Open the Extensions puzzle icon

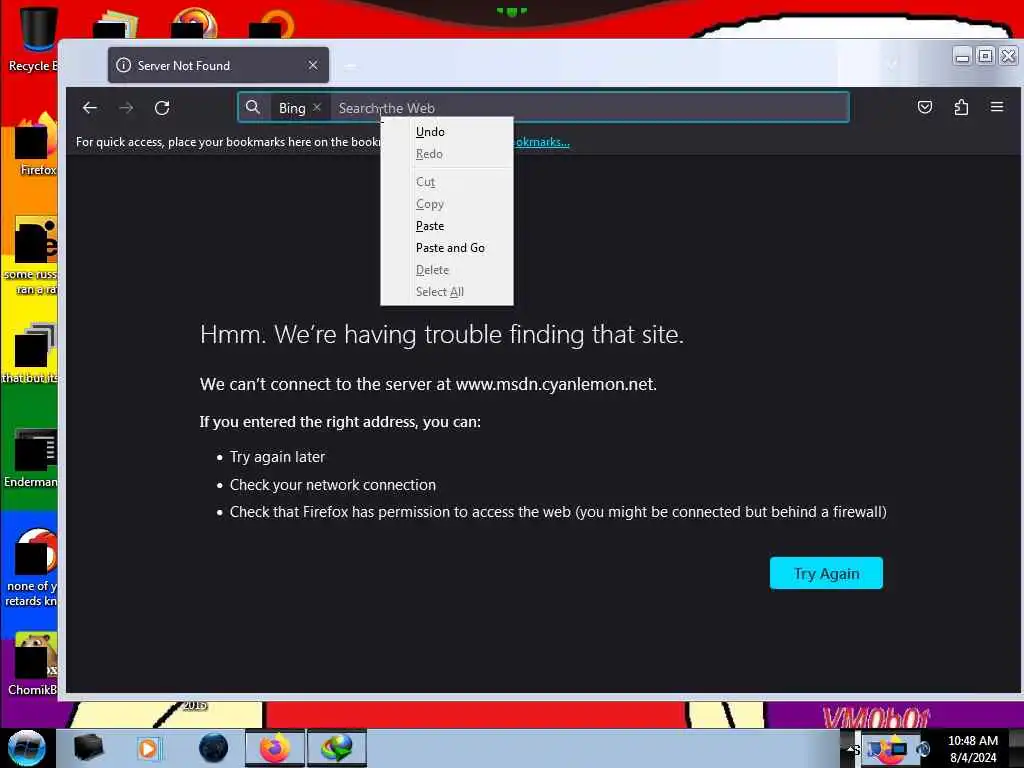[961, 107]
